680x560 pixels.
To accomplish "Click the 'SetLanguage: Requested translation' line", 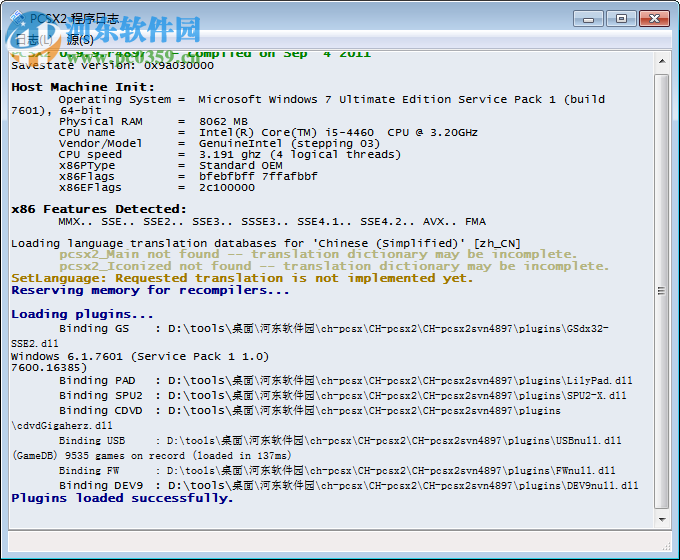I will pos(242,278).
